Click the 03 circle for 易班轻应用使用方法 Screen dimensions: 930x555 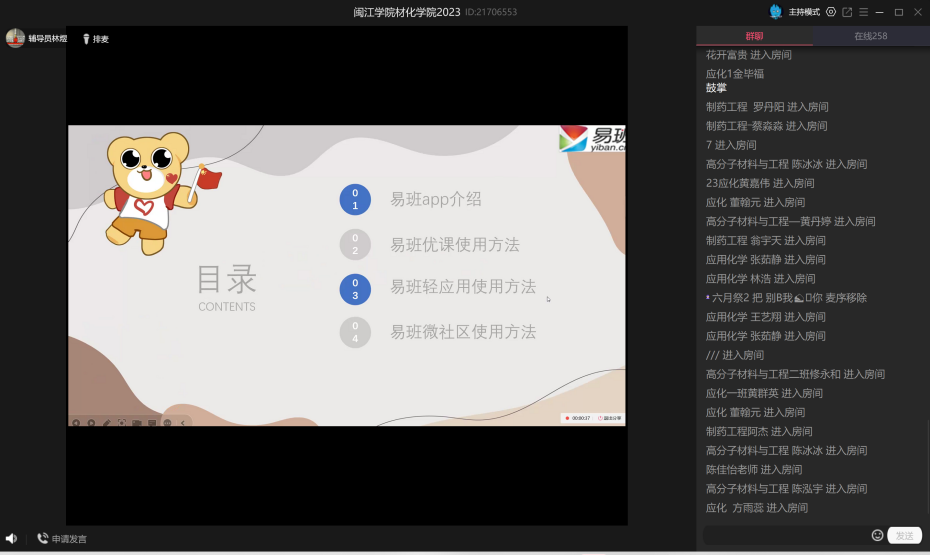pos(355,289)
